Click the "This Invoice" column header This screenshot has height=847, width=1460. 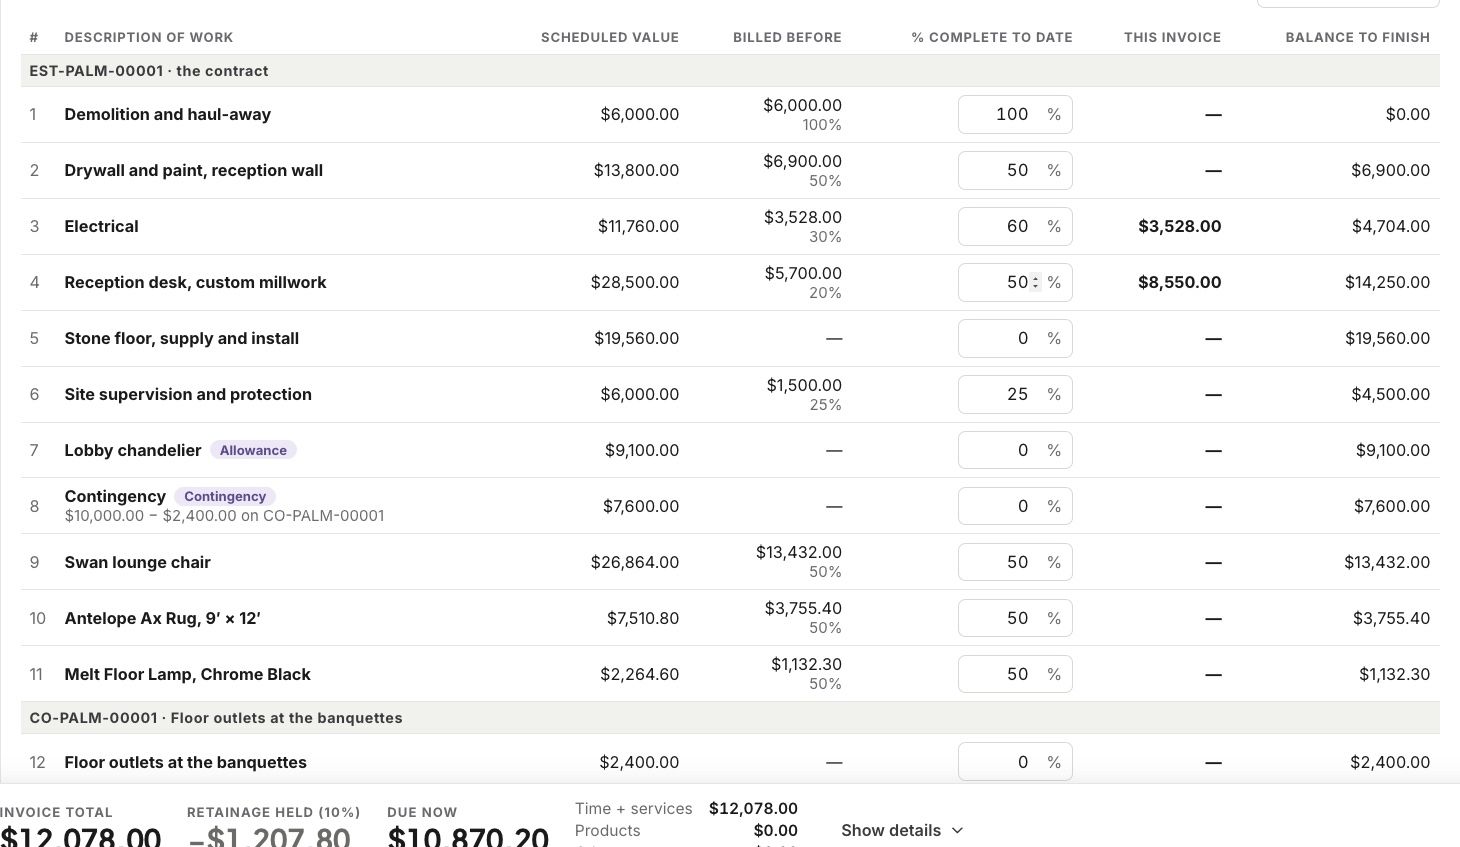[x=1172, y=37]
